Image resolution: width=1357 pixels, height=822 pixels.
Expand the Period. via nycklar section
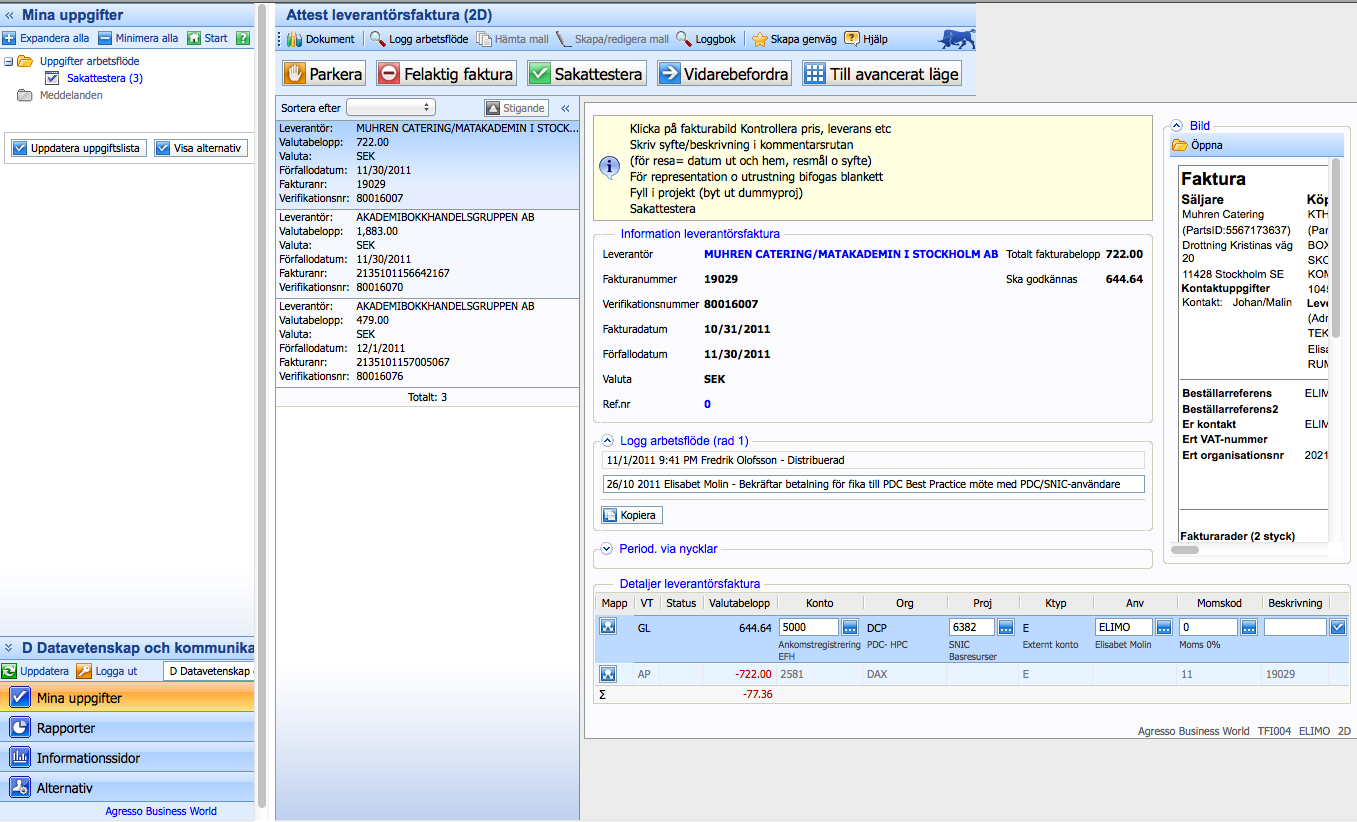click(x=607, y=548)
